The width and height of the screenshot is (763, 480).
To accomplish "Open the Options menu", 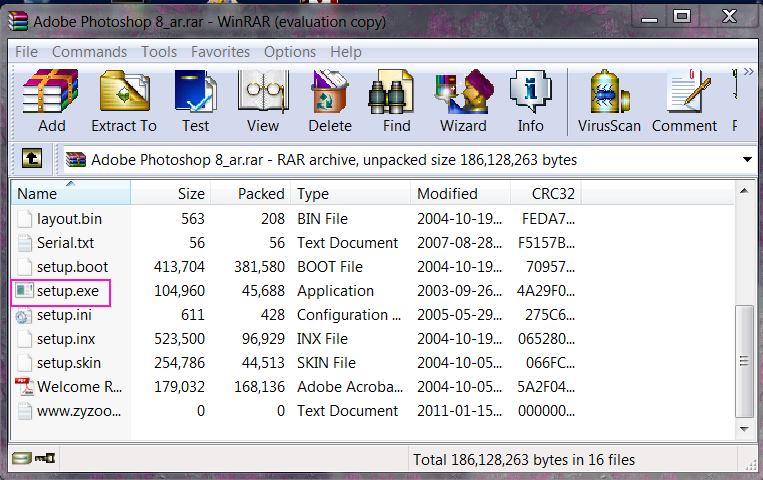I will 289,52.
